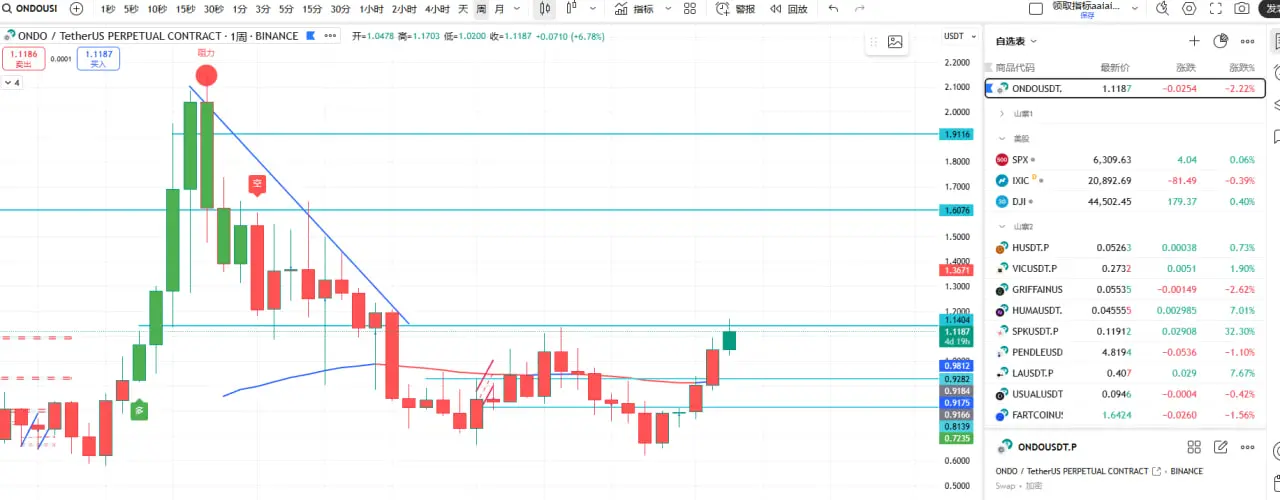Screen dimensions: 1280x500
Task: Click the red 空 short signal label
Action: click(x=257, y=184)
